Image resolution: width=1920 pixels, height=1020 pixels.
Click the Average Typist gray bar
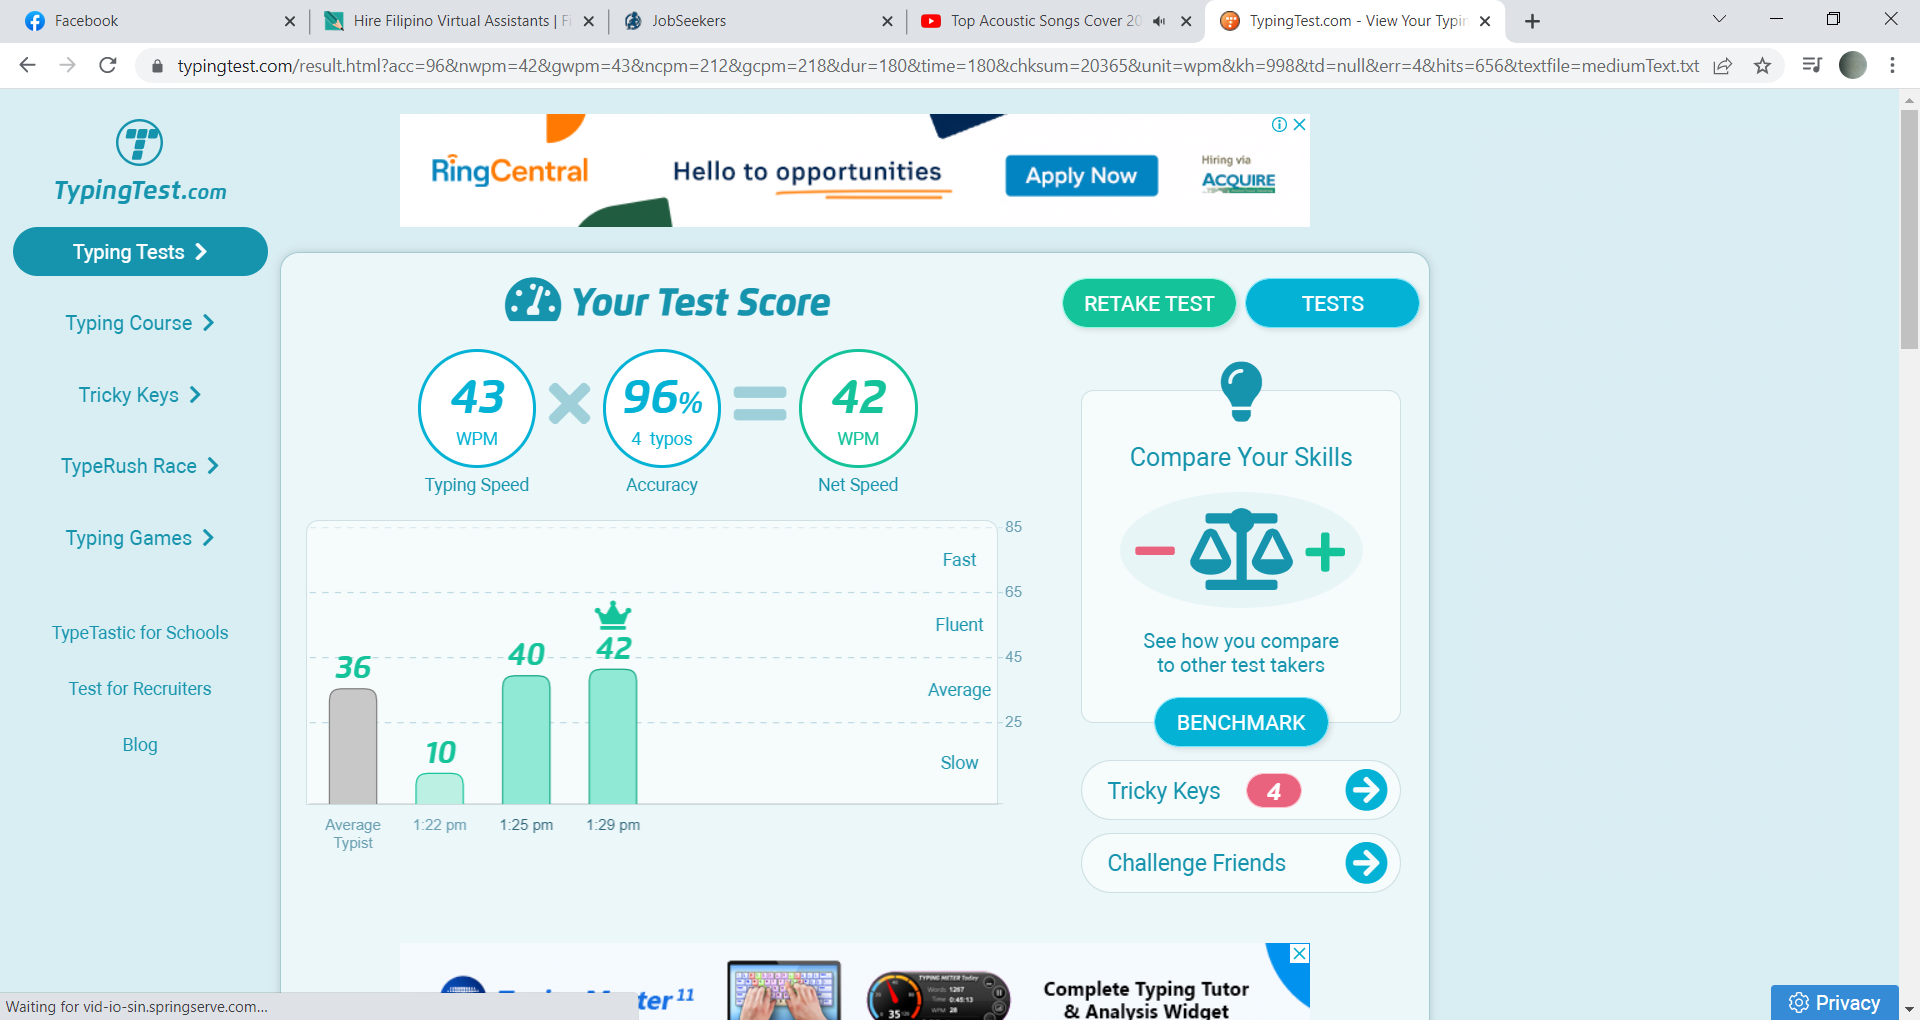coord(353,746)
